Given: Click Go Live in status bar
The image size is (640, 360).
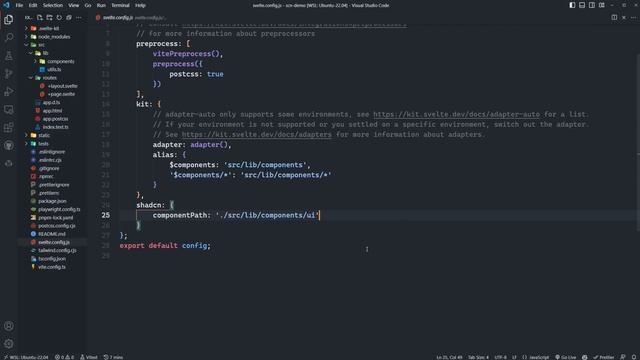Looking at the screenshot, I should (x=566, y=357).
